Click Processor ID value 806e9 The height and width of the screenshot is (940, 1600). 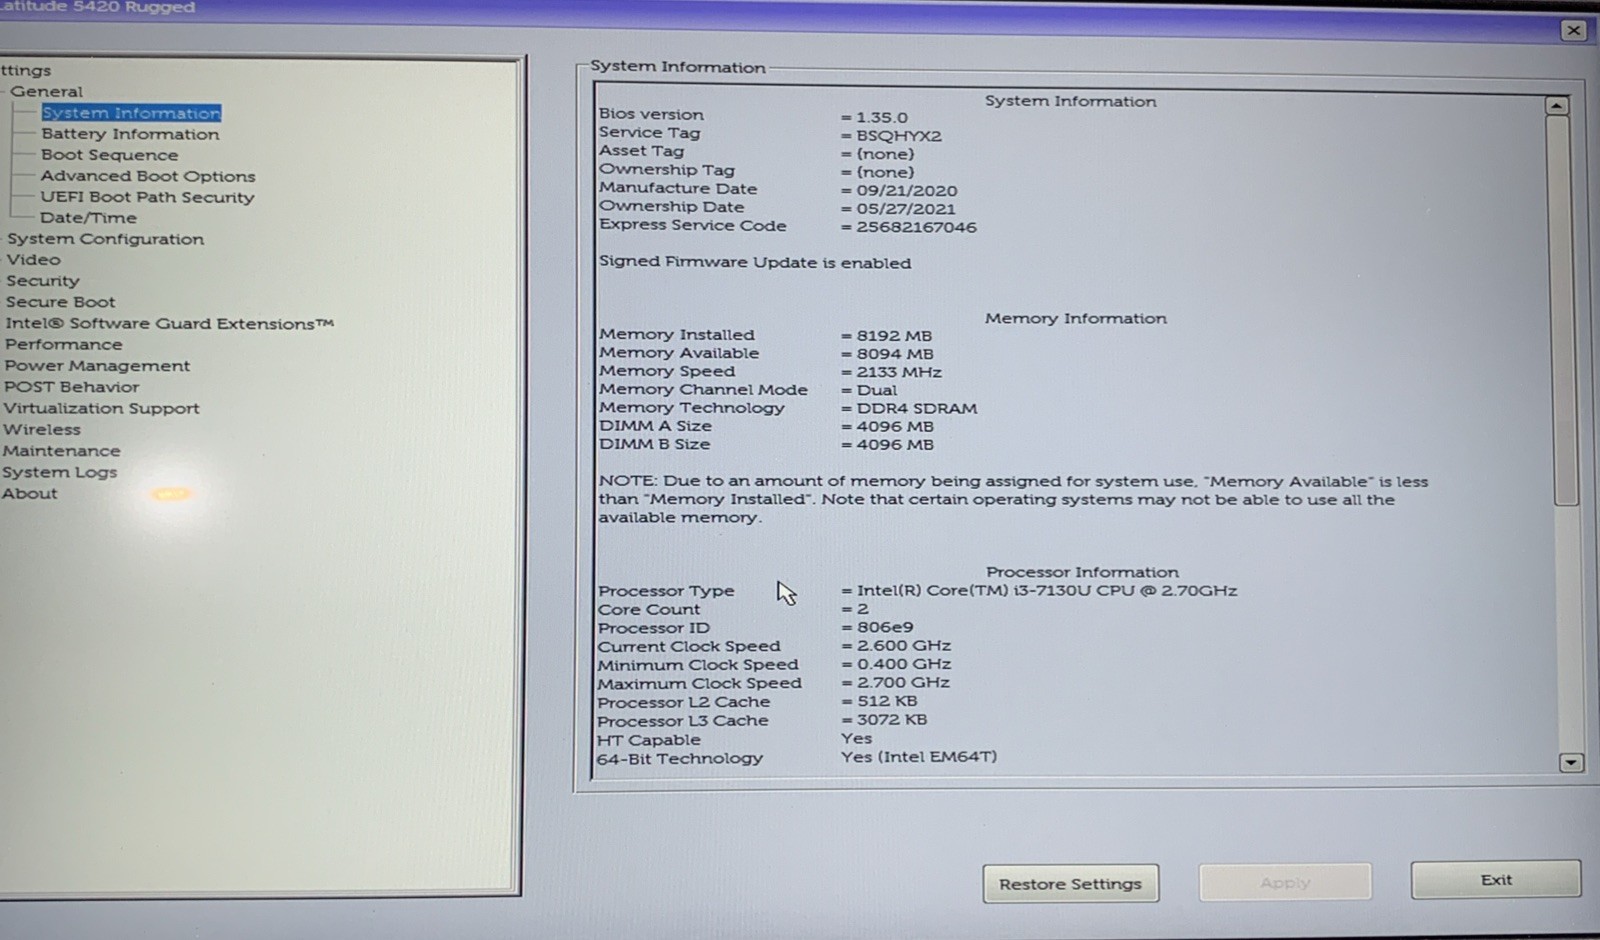click(x=885, y=627)
